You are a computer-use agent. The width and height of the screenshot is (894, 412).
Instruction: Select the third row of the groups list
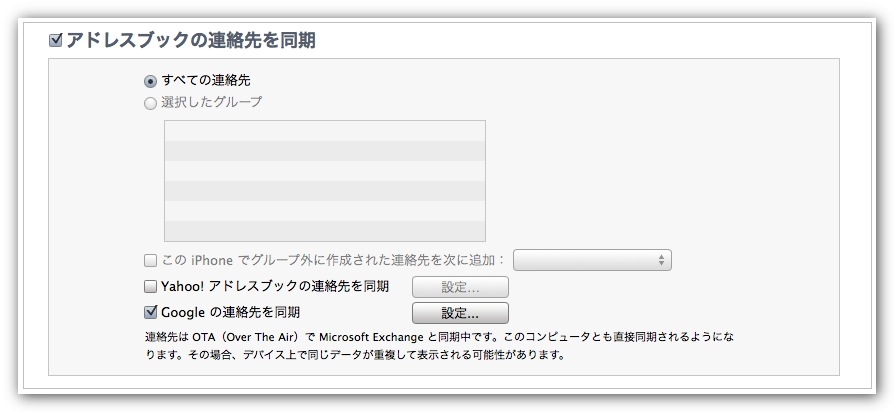pos(324,171)
